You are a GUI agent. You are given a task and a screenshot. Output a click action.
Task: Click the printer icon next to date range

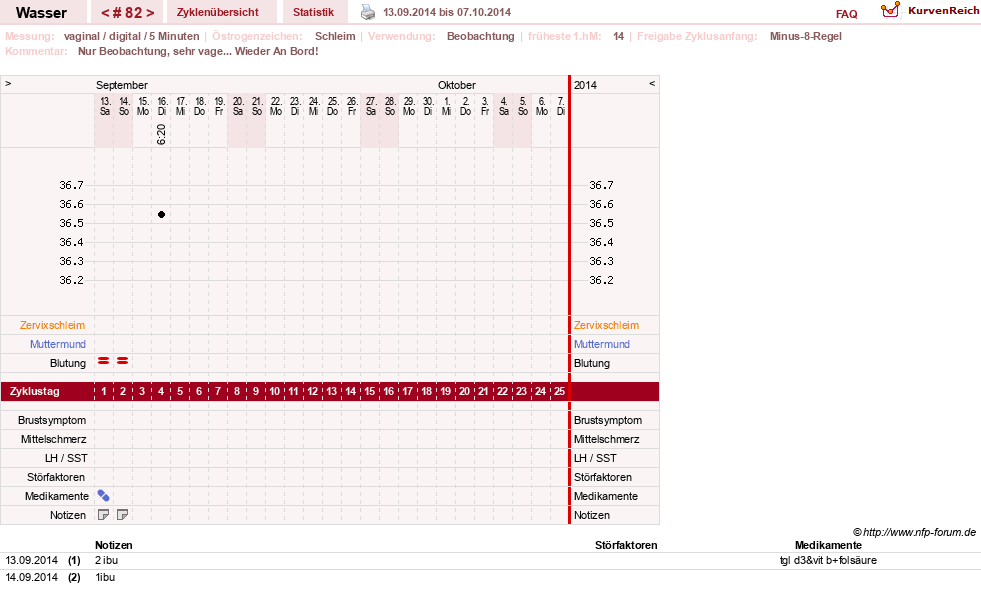[368, 12]
